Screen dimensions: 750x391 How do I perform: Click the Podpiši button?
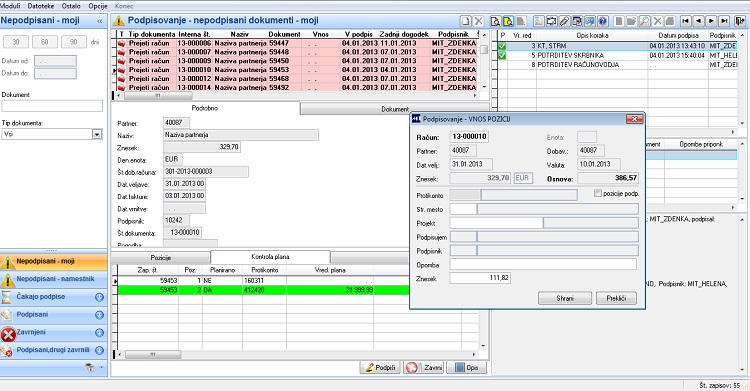click(380, 368)
